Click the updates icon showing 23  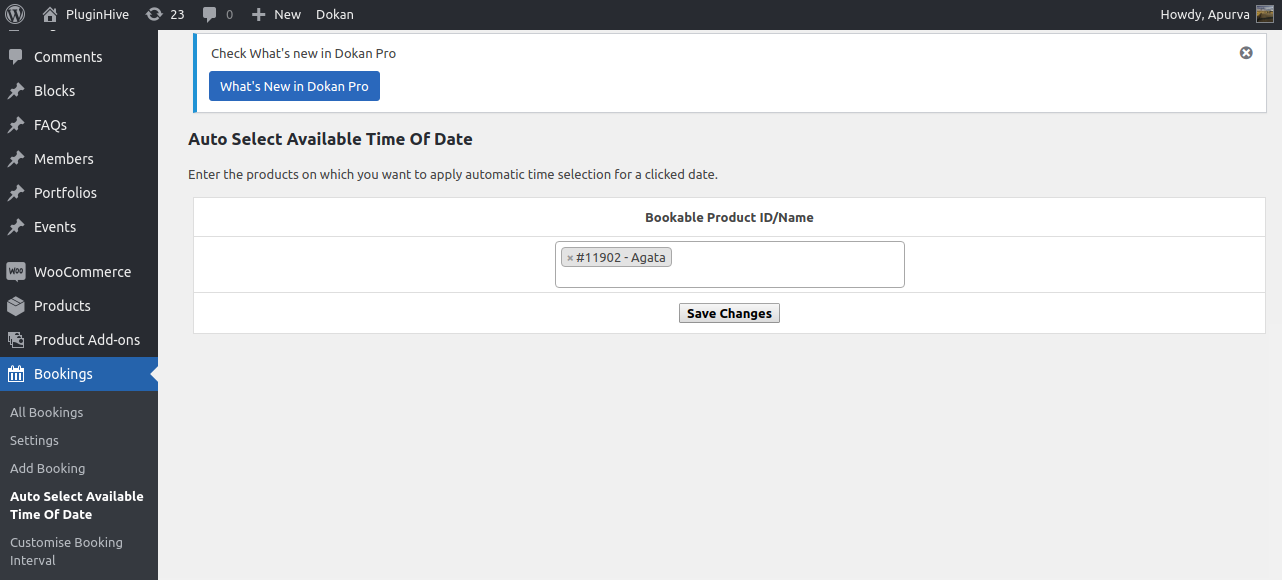click(x=154, y=14)
